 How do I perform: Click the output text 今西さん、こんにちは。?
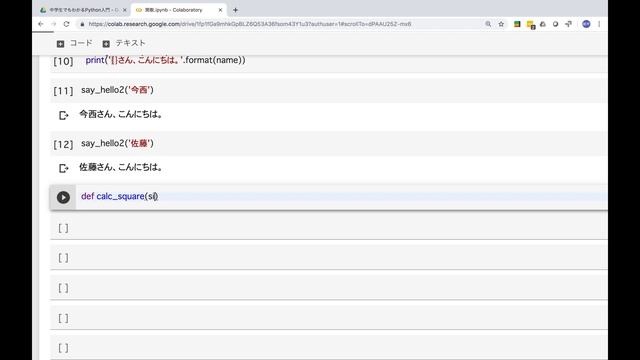coord(121,114)
